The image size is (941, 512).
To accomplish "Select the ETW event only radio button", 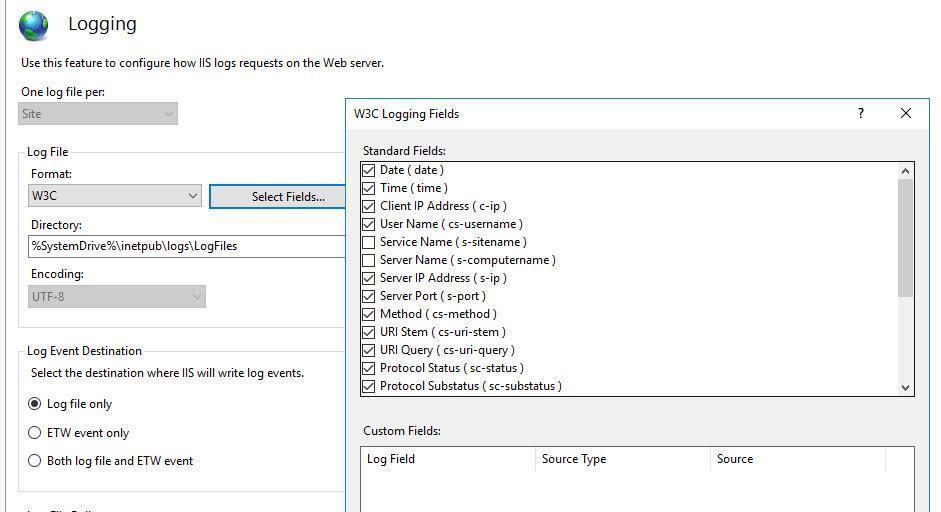I will pyautogui.click(x=35, y=433).
